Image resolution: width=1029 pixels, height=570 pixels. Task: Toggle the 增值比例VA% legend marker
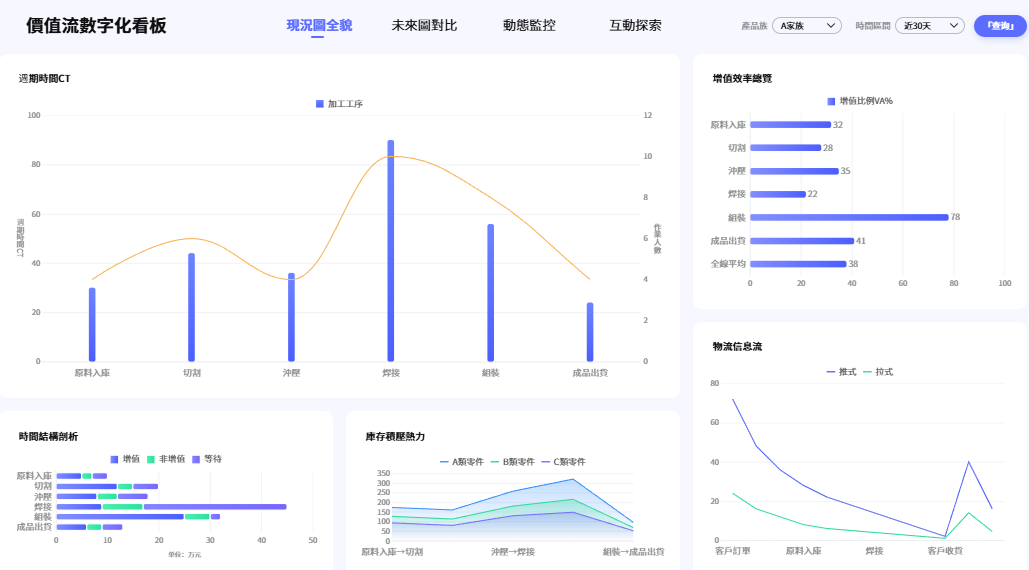(831, 101)
